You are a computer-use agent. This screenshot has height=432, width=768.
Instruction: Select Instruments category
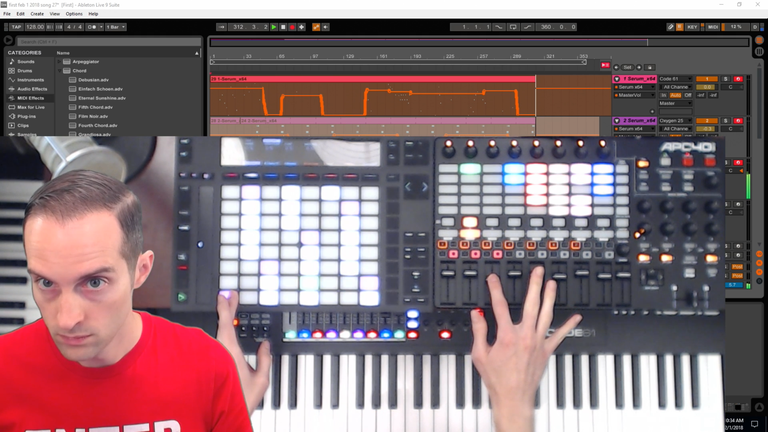tap(30, 80)
